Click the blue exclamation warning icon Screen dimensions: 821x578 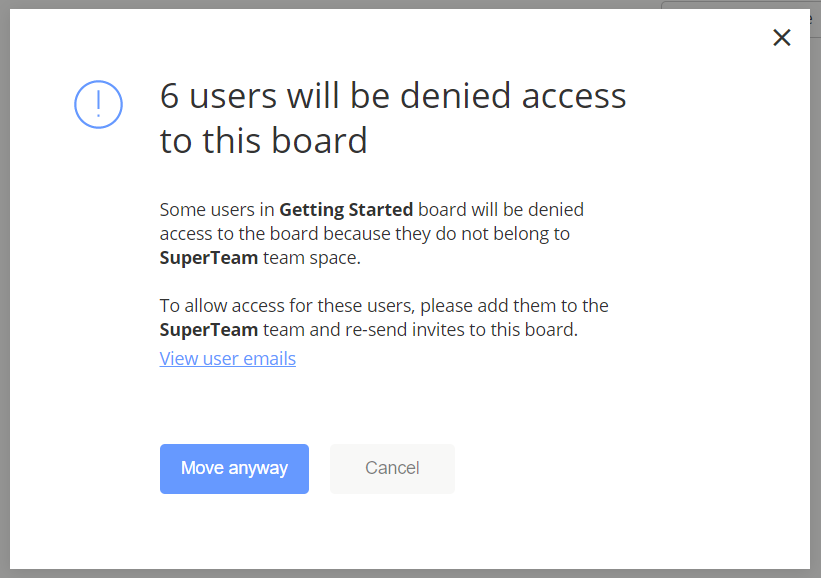[98, 103]
